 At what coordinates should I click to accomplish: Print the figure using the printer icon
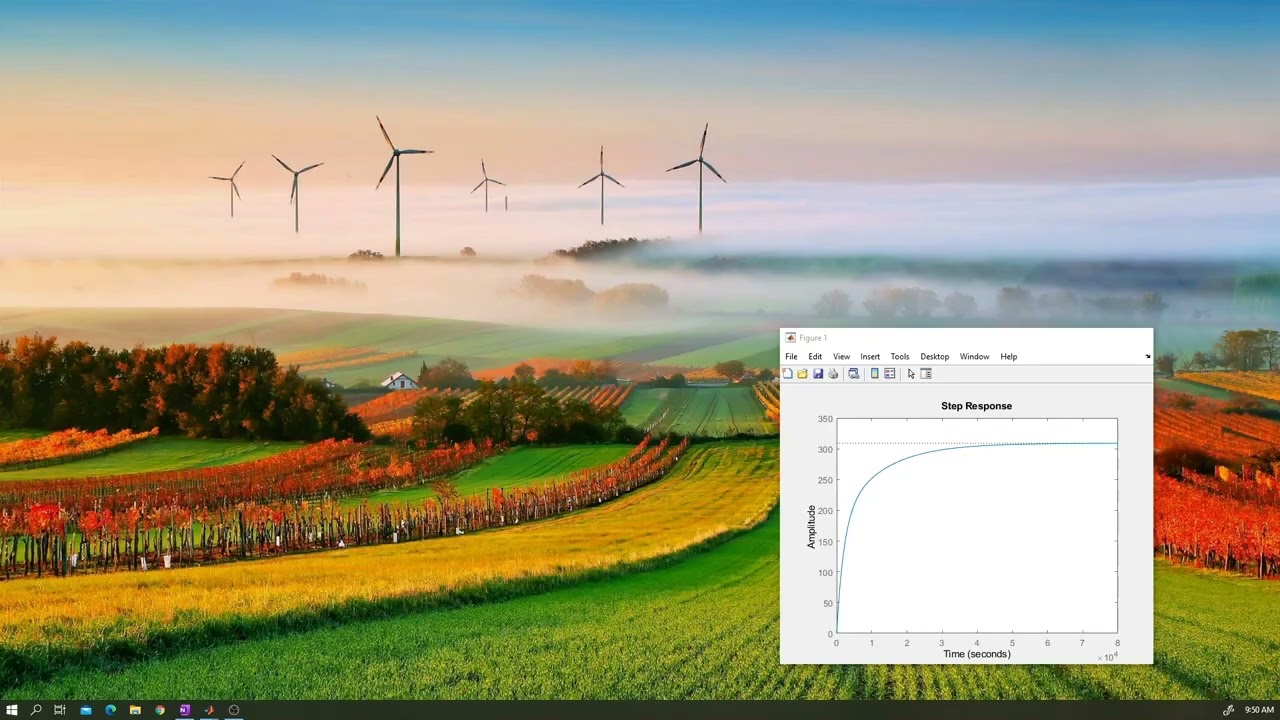pos(833,374)
